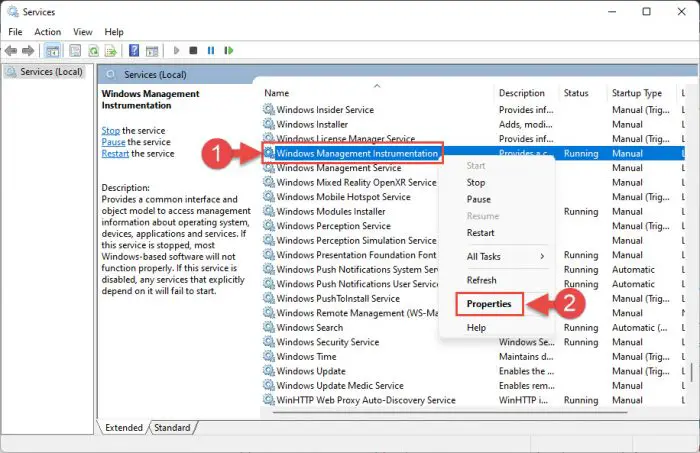Open the File menu
700x453 pixels.
click(15, 32)
